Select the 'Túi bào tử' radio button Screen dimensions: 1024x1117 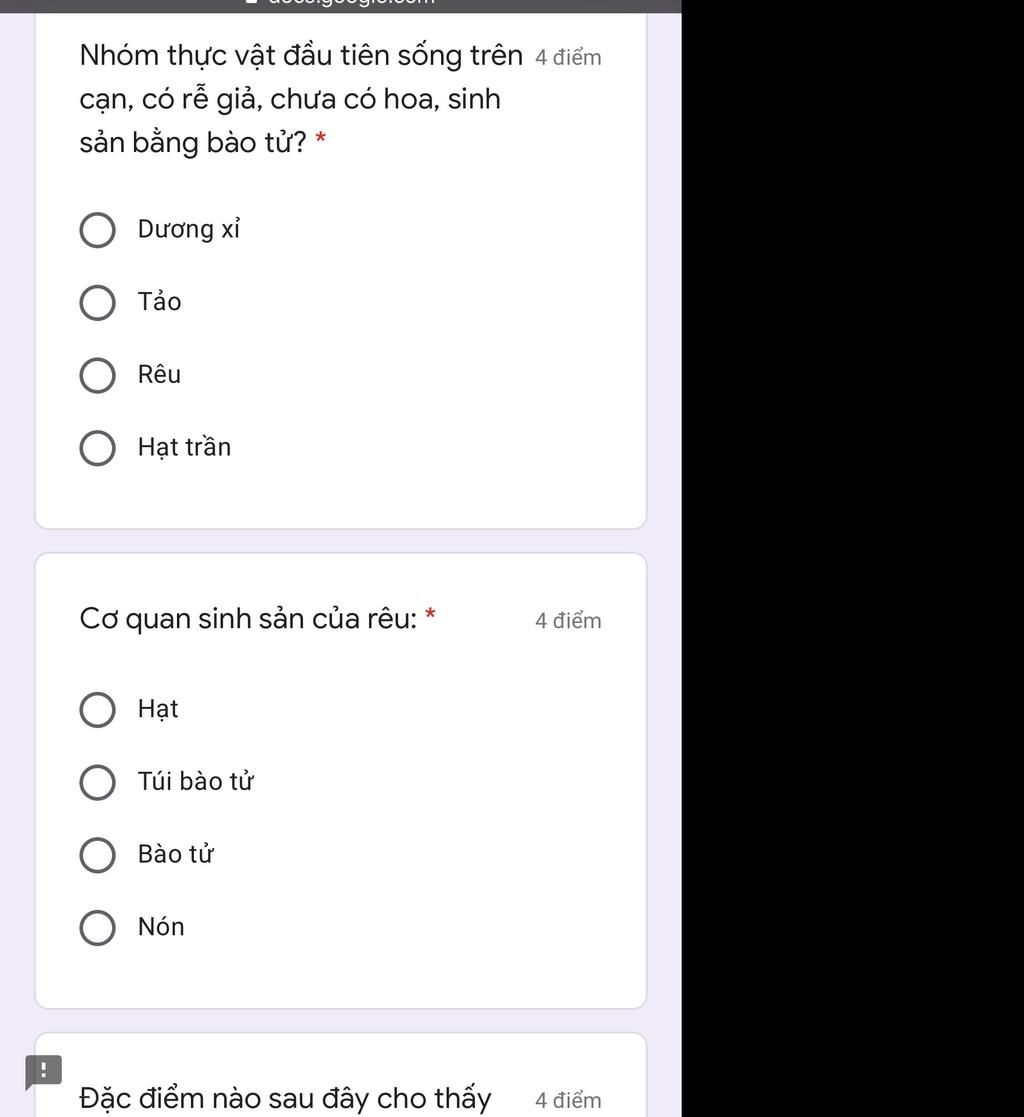coord(97,783)
